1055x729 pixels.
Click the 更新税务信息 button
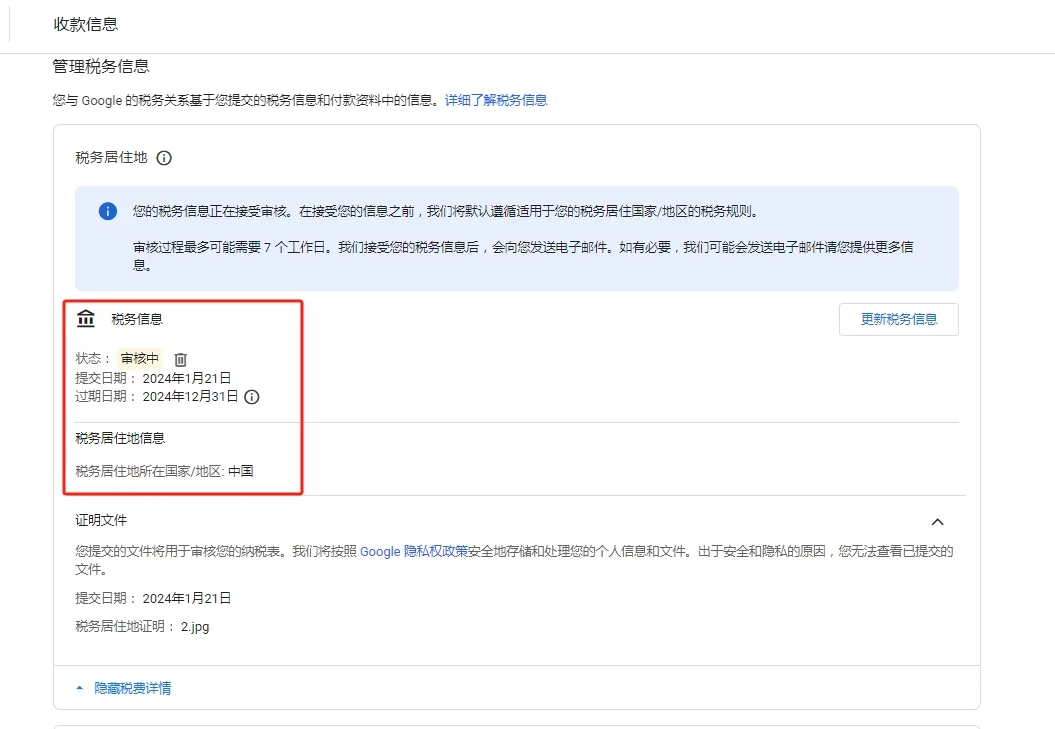898,319
